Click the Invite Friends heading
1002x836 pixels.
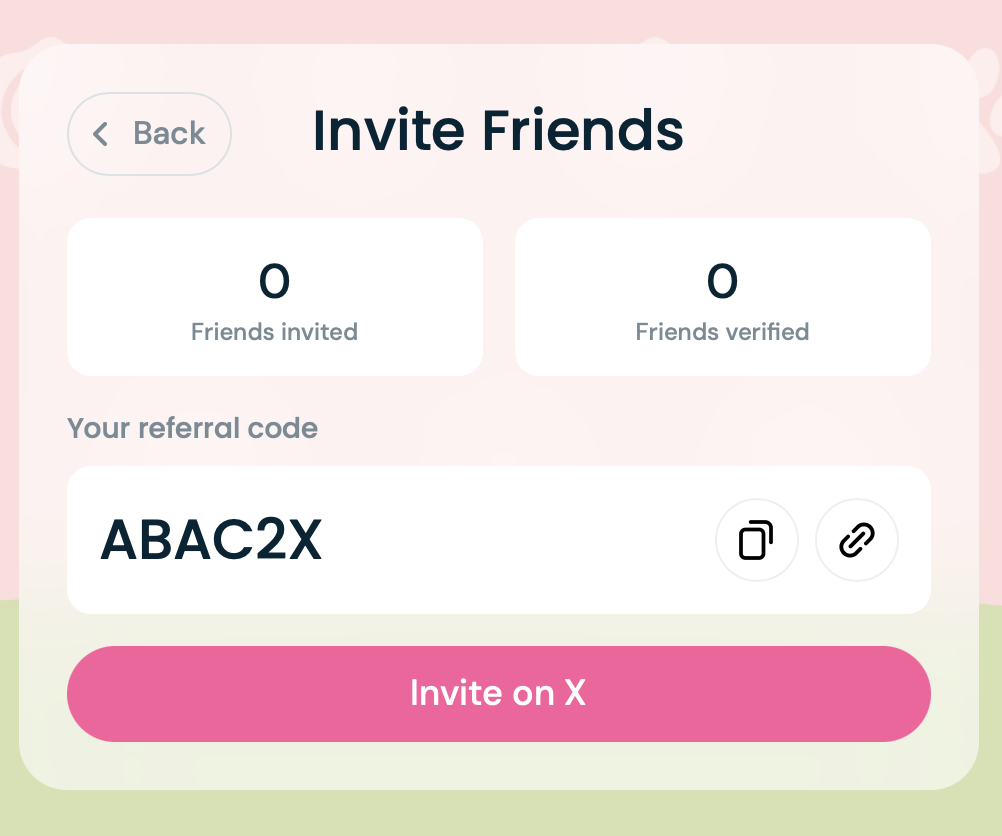tap(498, 131)
